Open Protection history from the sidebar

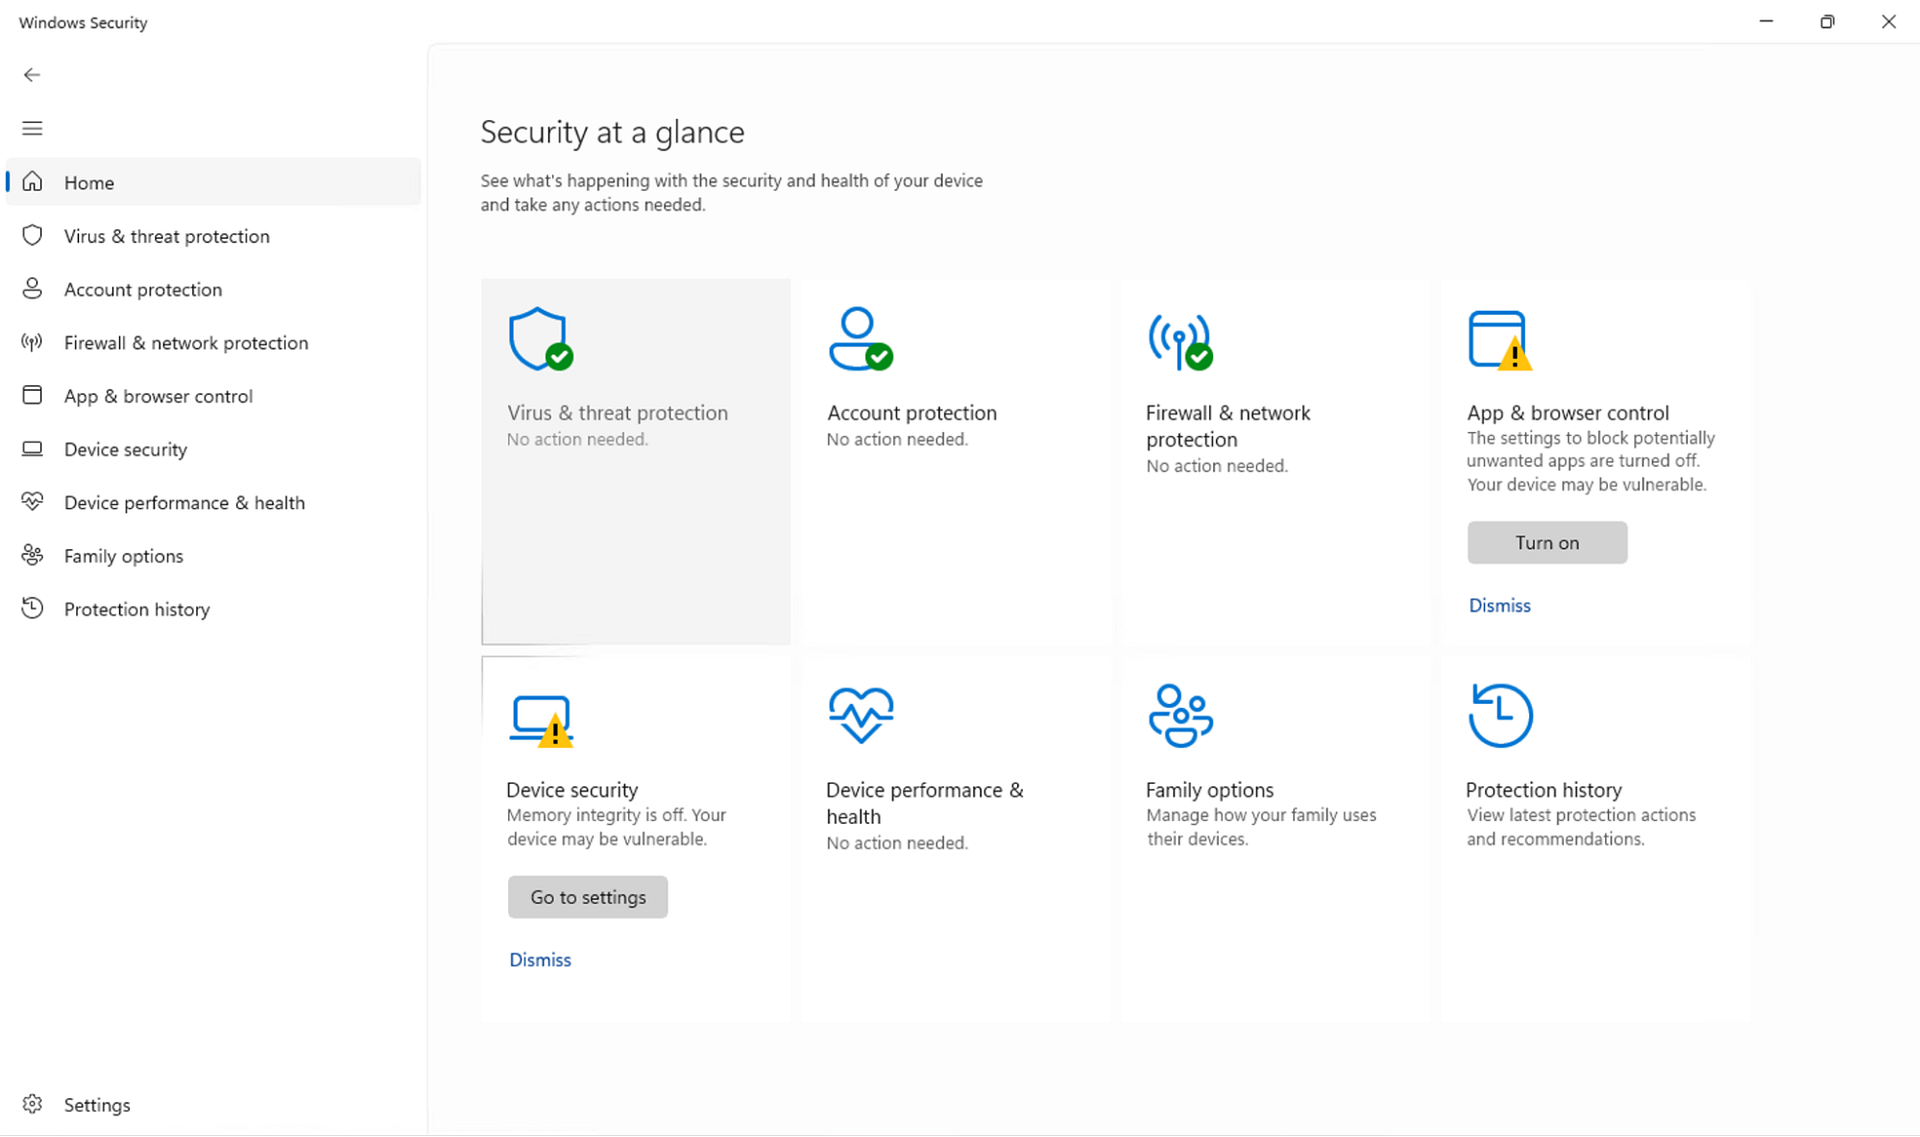[136, 609]
